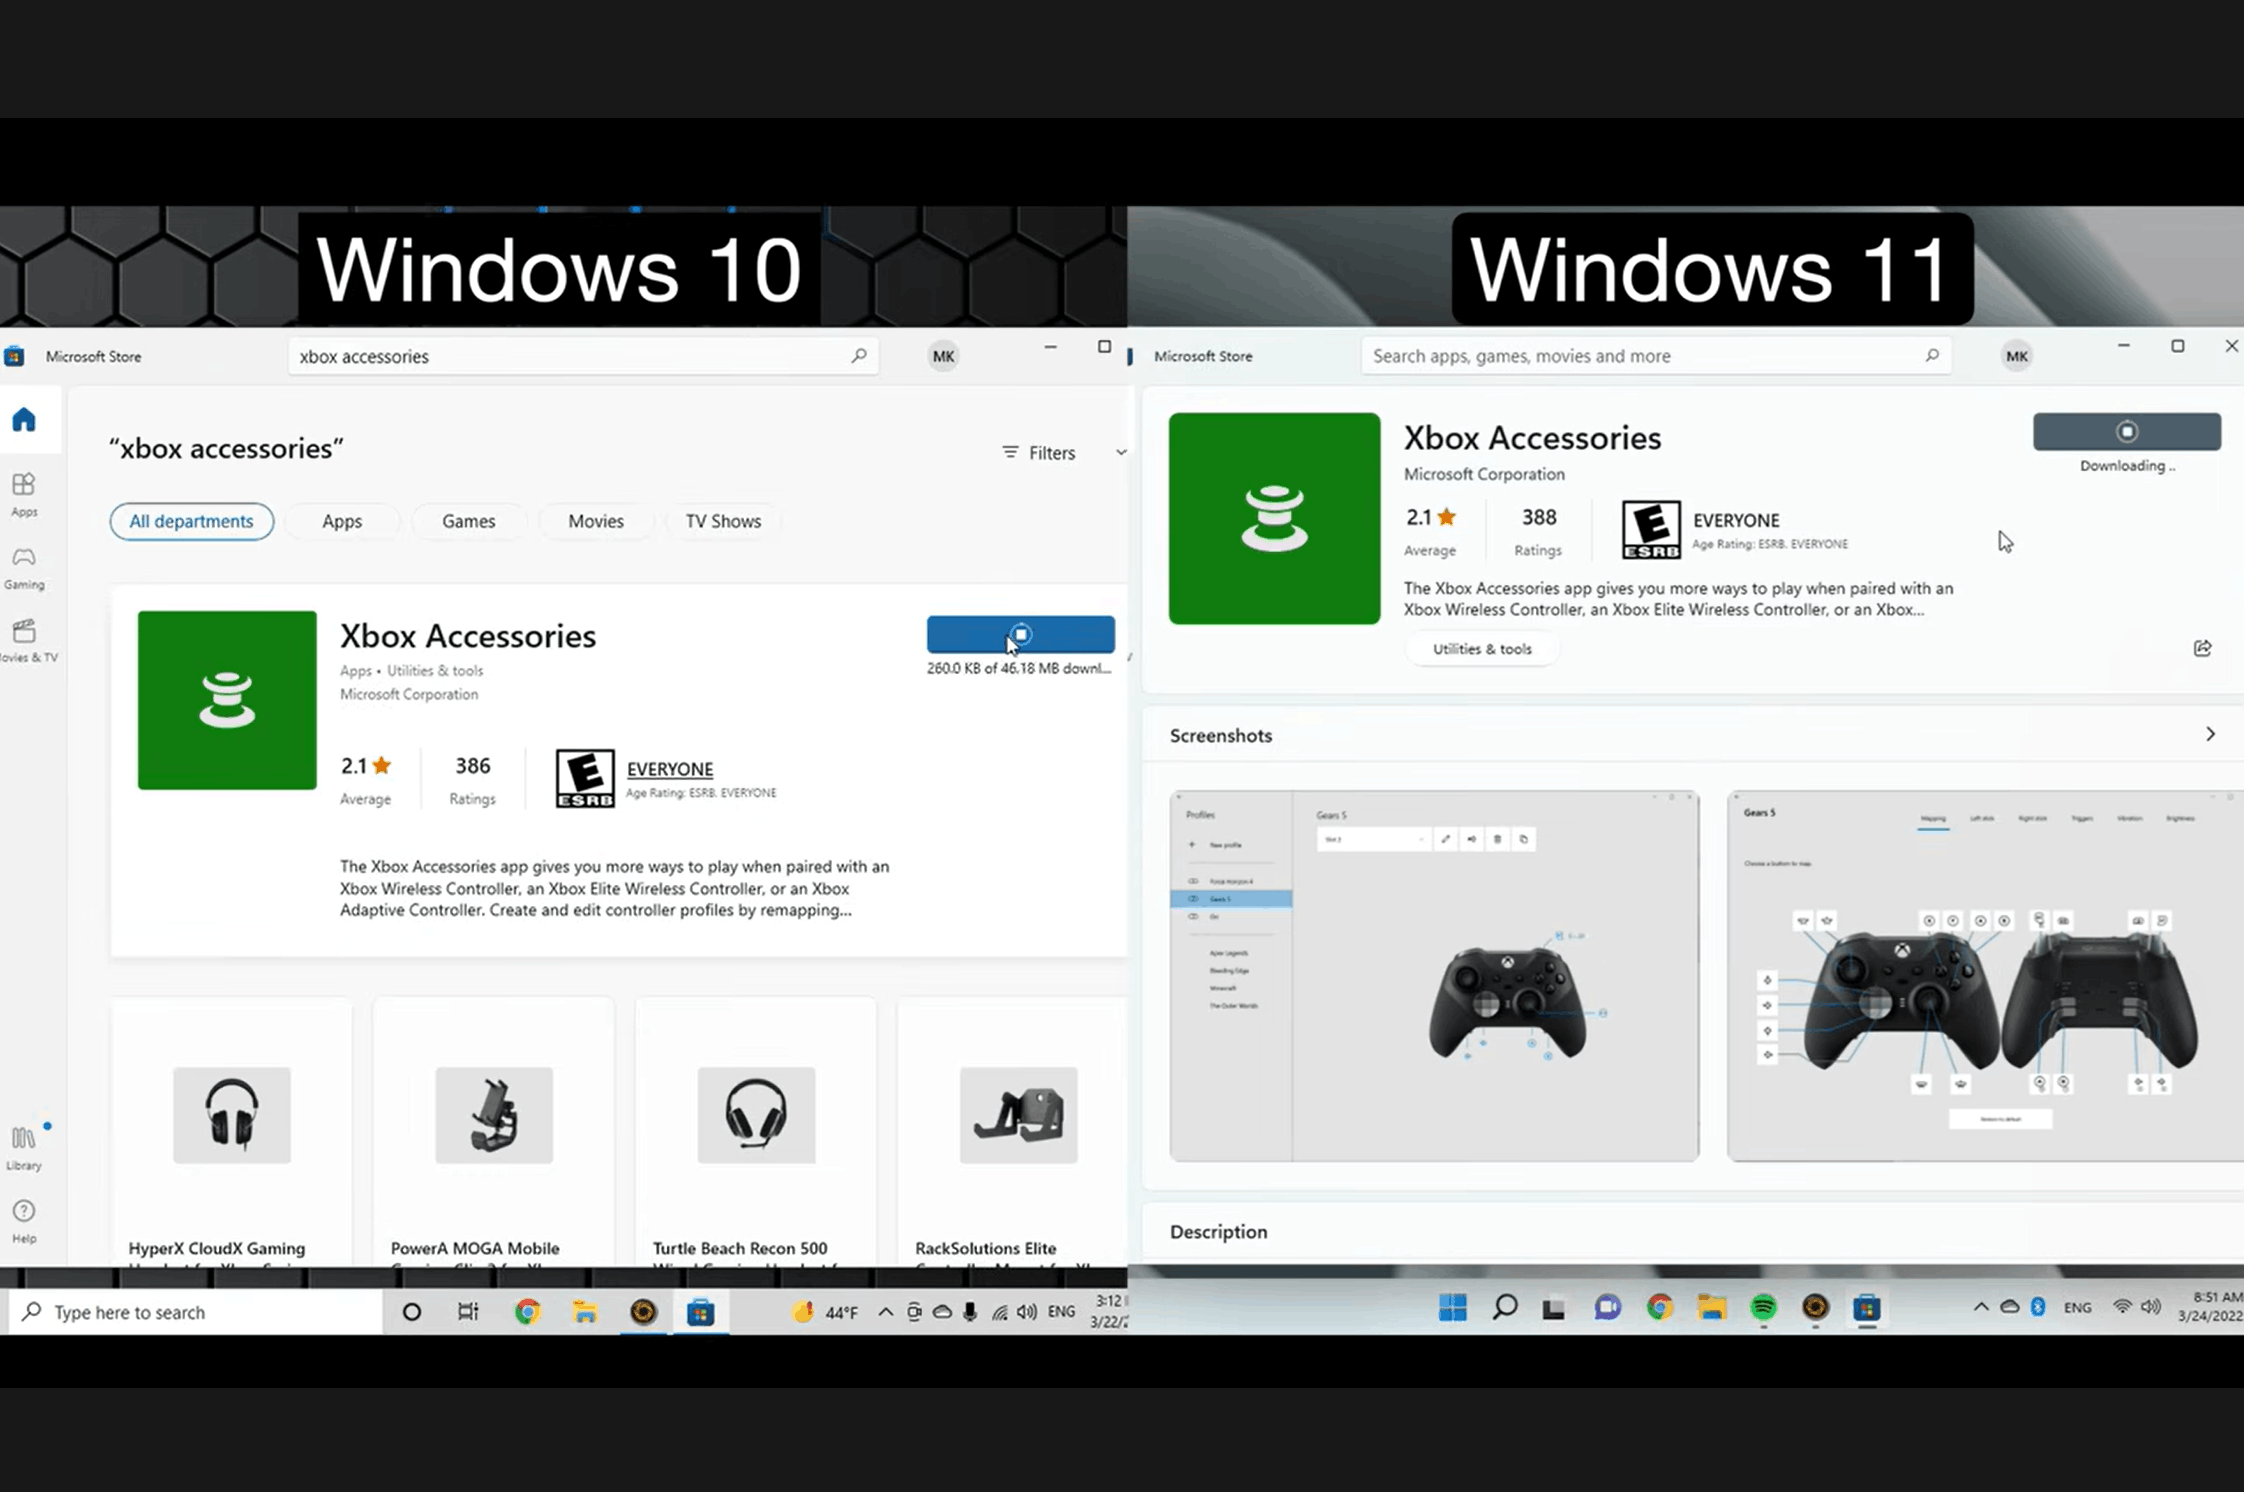Click volume icon in Windows 11 system tray
This screenshot has height=1492, width=2244.
pyautogui.click(x=2151, y=1307)
